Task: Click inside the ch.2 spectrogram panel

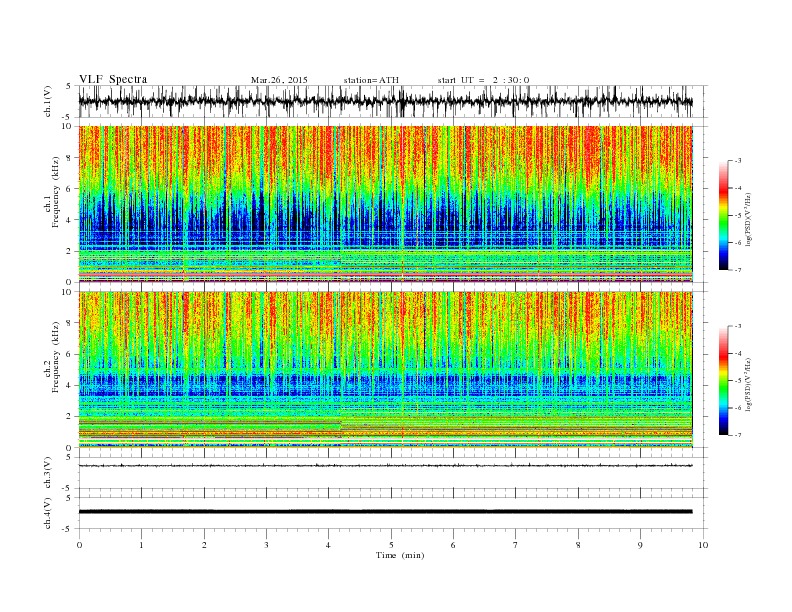Action: (385, 370)
